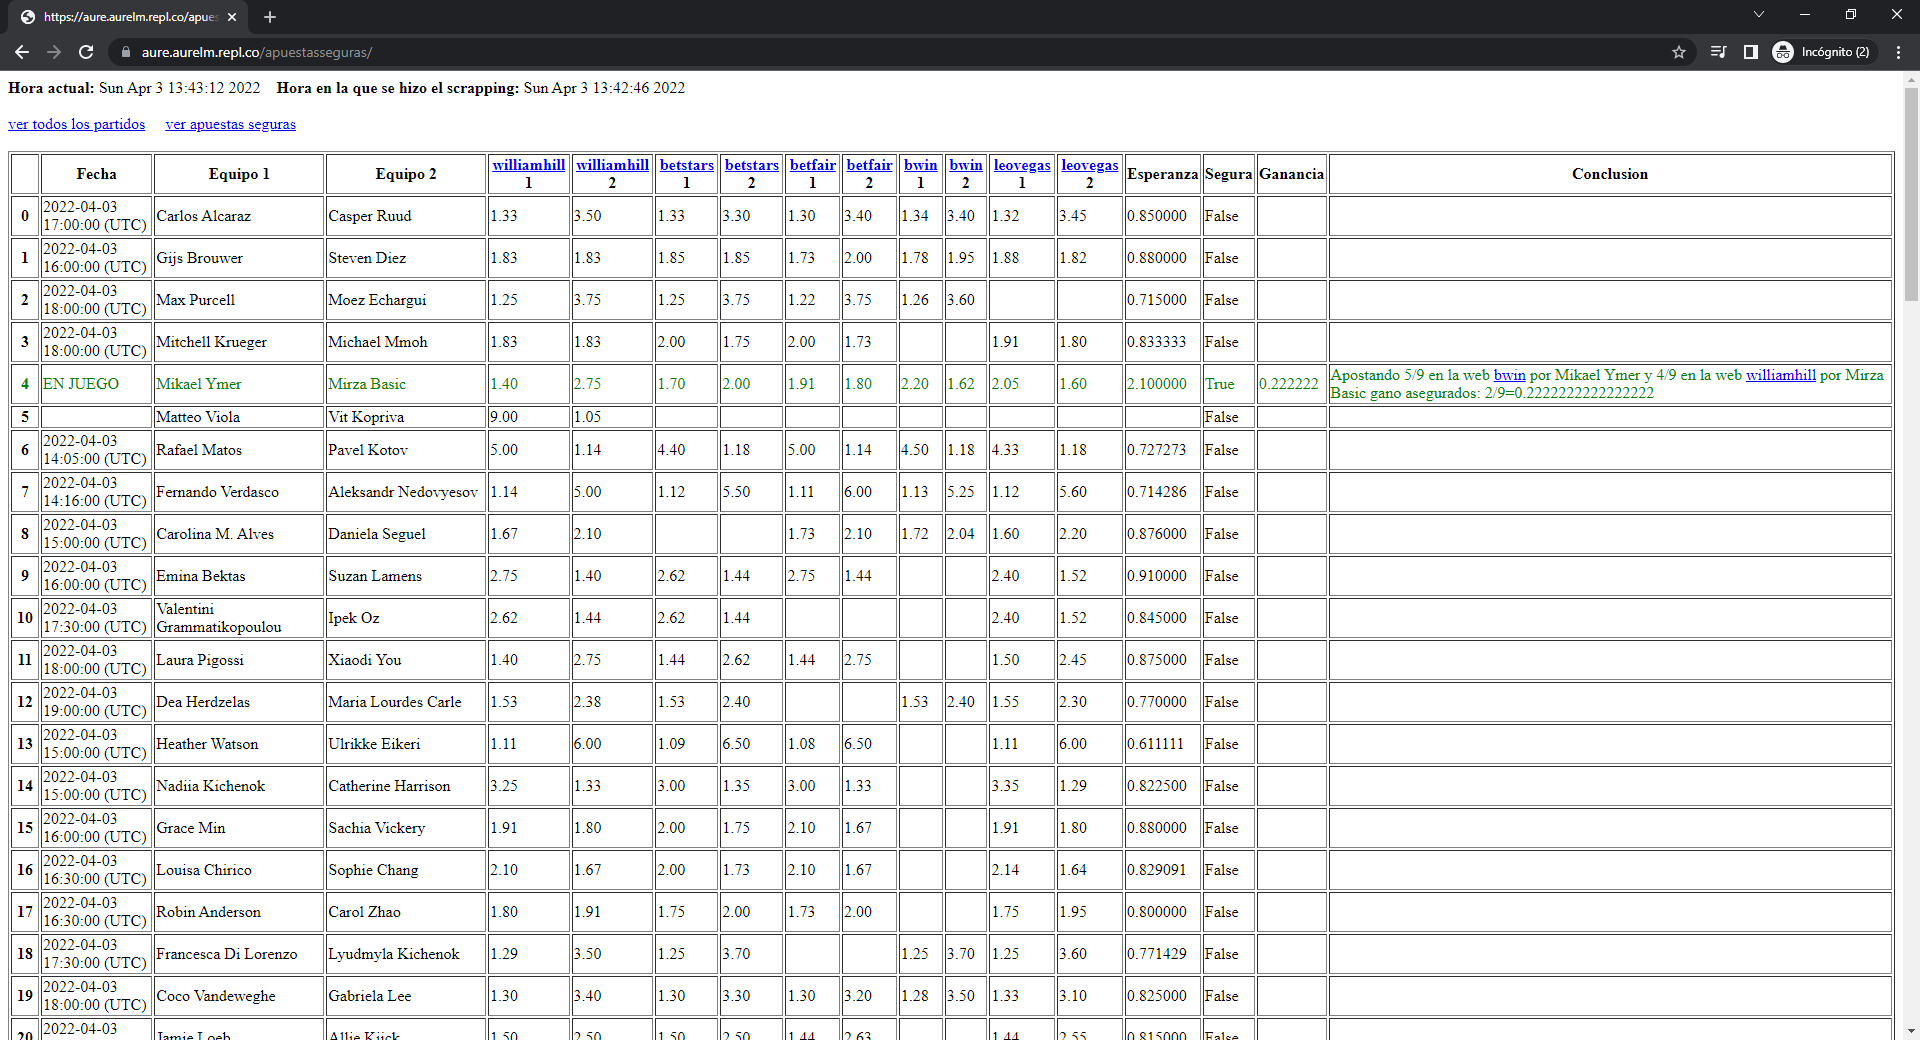Click 'Gabriela Lee' cell
The width and height of the screenshot is (1920, 1040).
point(406,996)
